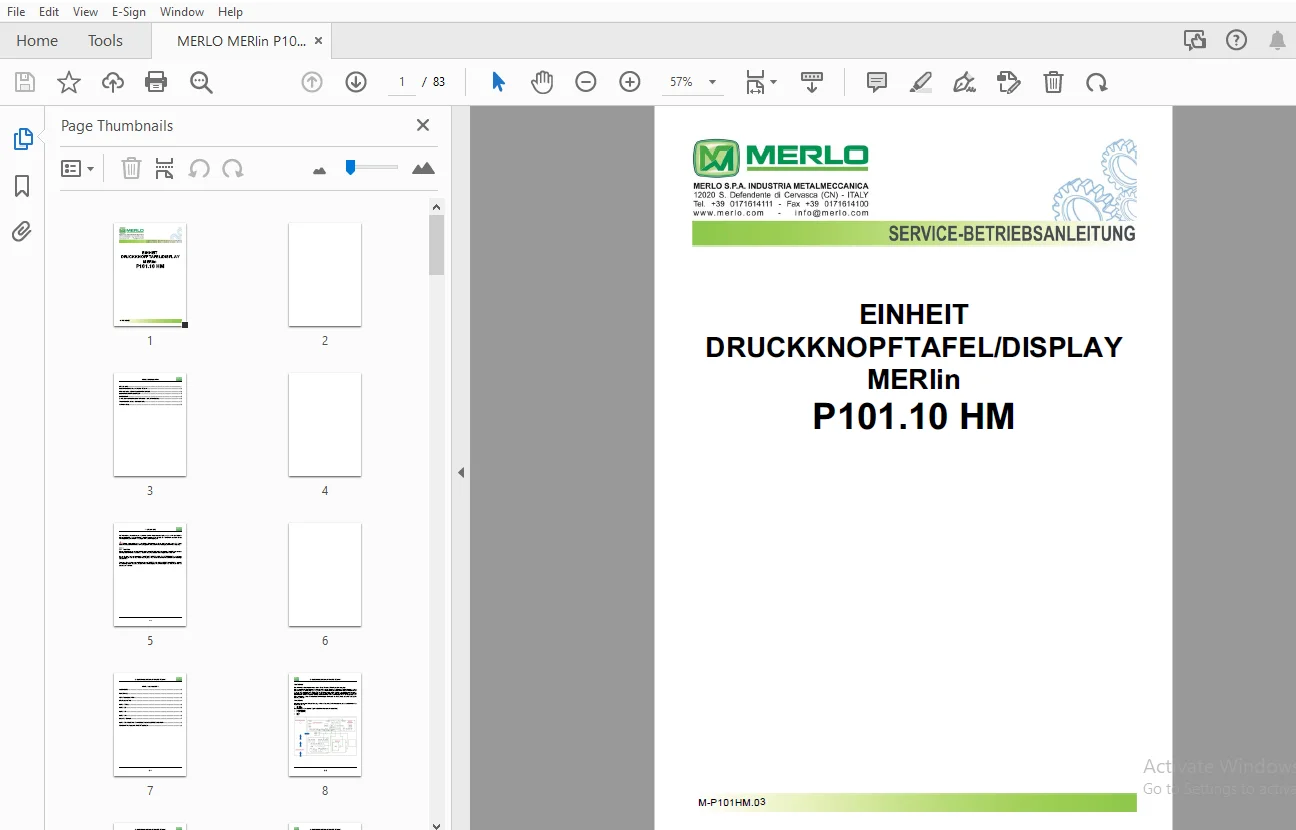The width and height of the screenshot is (1296, 830).
Task: Open the share screen chat icon
Action: pos(1195,40)
